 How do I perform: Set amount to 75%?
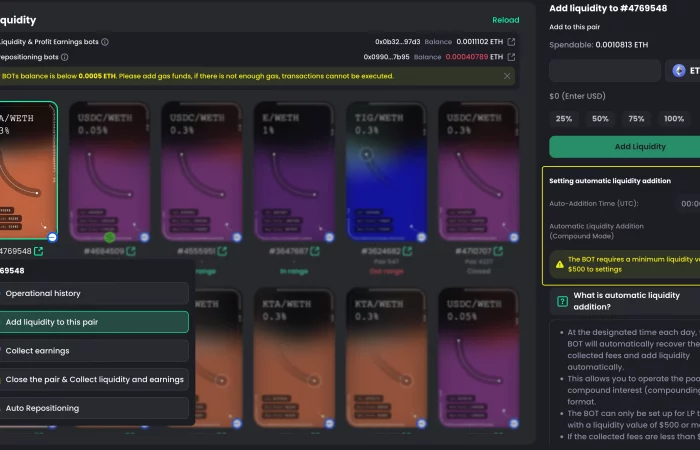coord(636,119)
